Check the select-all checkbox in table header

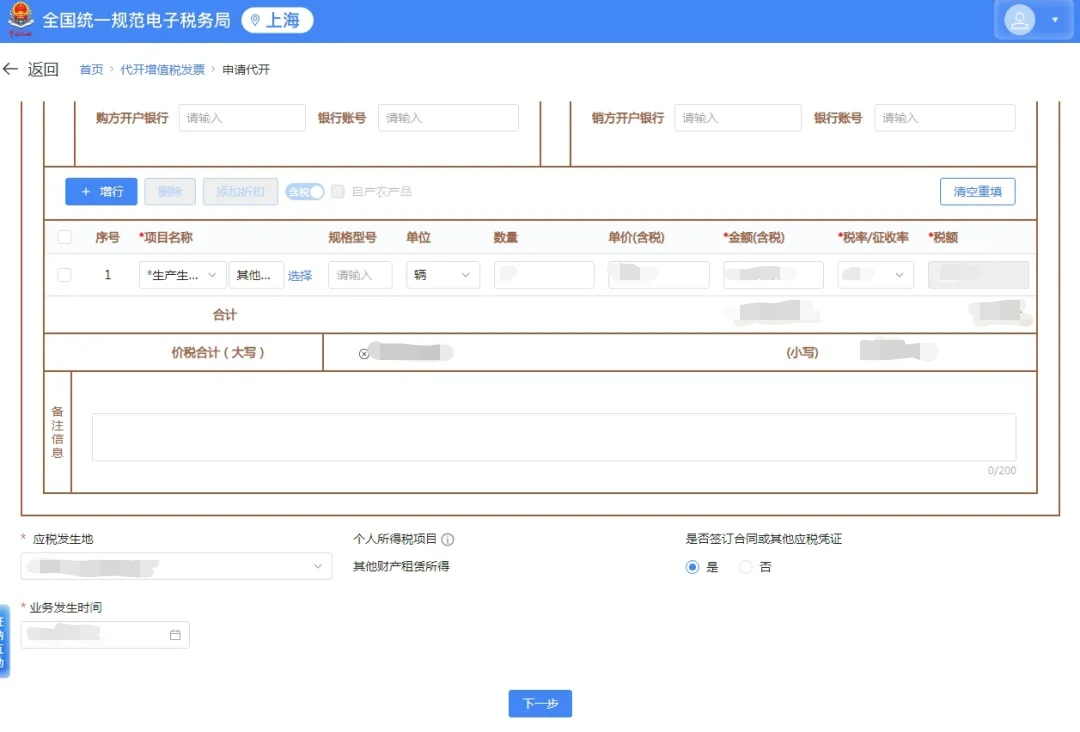pos(64,237)
